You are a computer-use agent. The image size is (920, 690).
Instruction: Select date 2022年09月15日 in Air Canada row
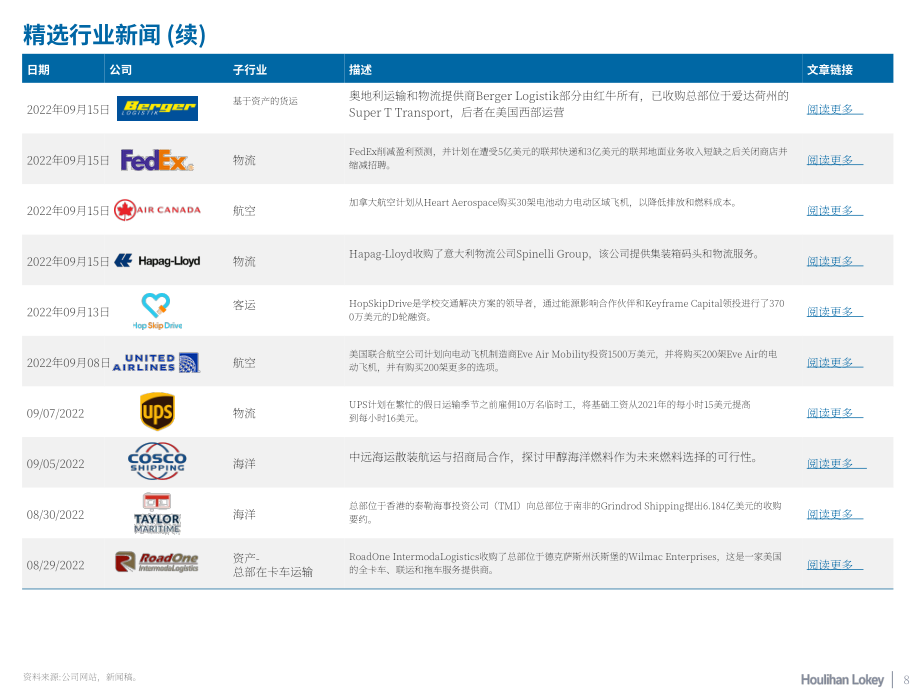point(68,211)
